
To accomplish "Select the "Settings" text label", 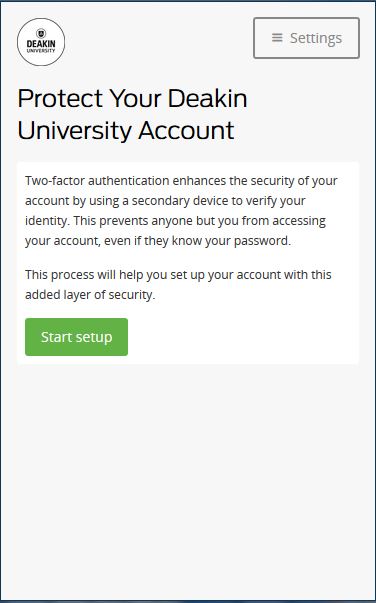I will (316, 38).
